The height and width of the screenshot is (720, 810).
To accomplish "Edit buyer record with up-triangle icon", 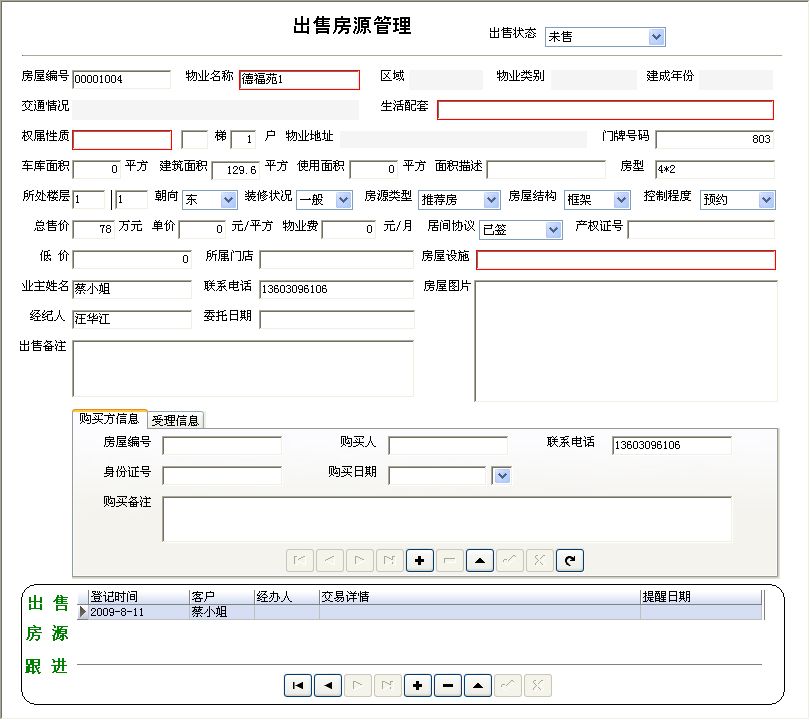I will [x=479, y=560].
